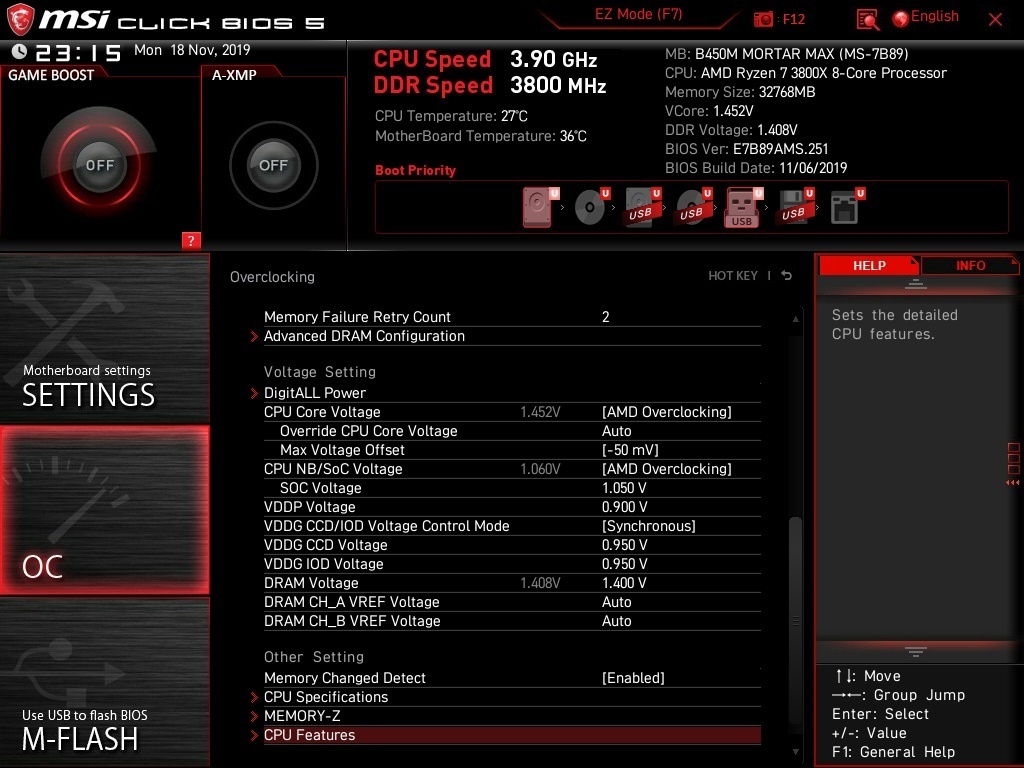This screenshot has height=768, width=1024.
Task: Edit VDDG CCD Voltage 0.950 V value
Action: (624, 545)
